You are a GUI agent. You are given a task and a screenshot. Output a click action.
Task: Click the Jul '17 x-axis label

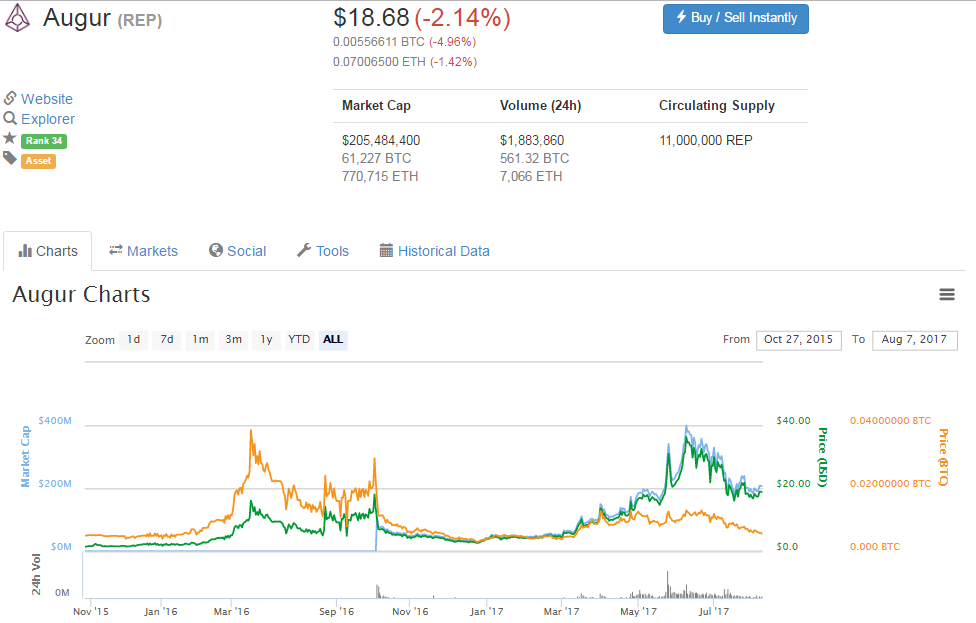click(713, 611)
